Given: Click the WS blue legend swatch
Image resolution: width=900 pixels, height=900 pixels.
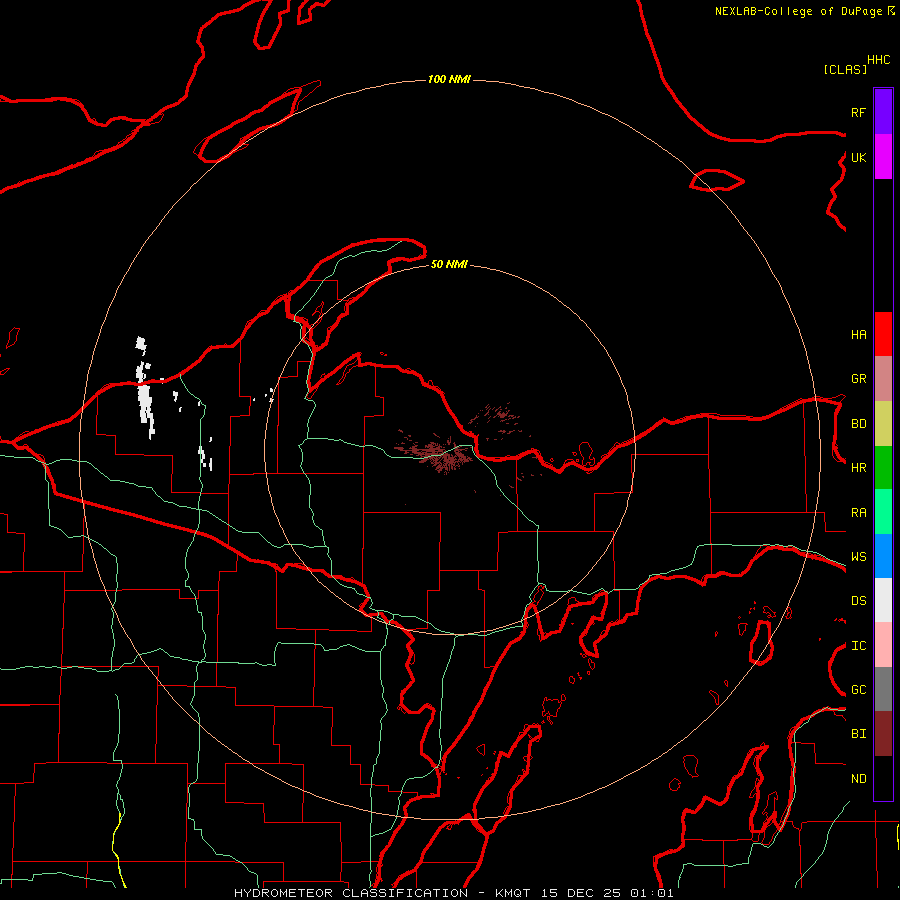Looking at the screenshot, I should pos(883,556).
